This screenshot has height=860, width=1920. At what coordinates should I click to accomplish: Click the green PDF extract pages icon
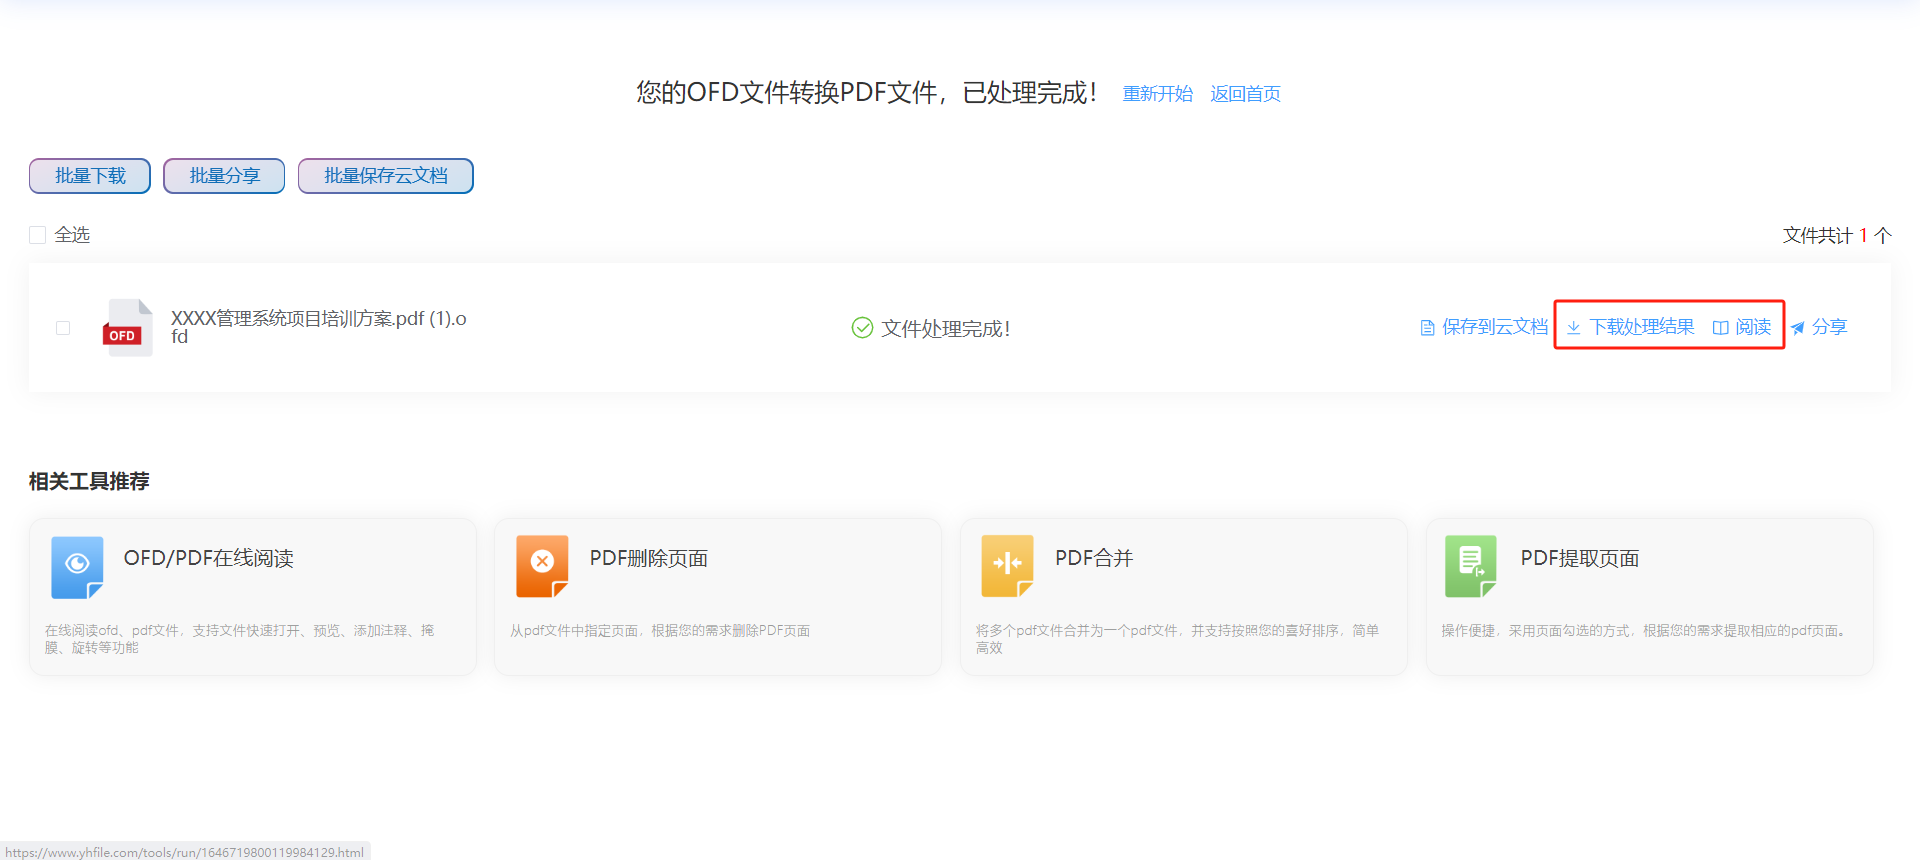click(x=1470, y=565)
